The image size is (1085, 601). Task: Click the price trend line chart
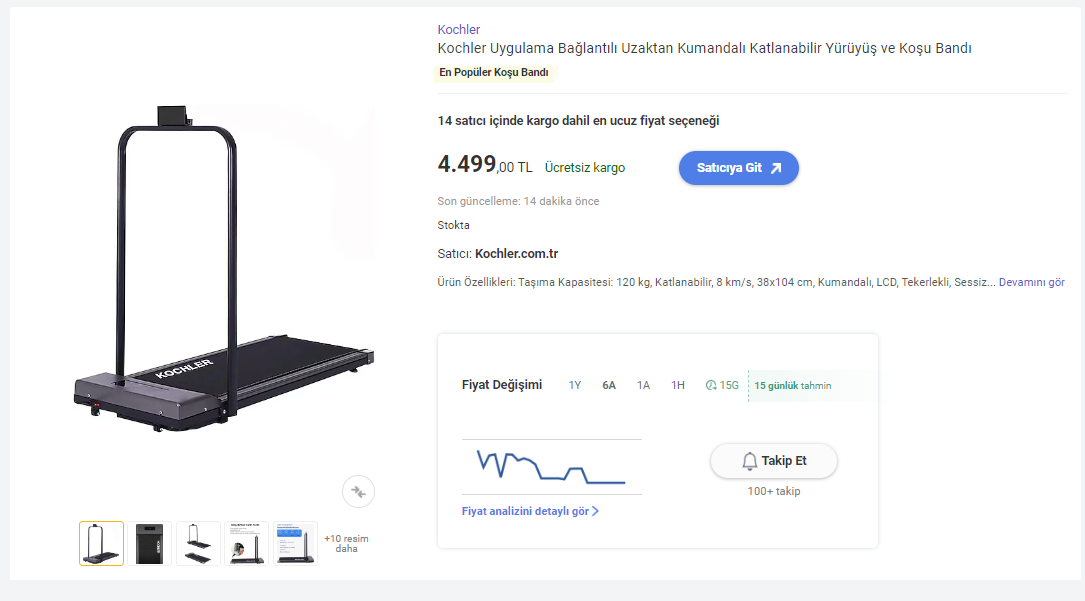coord(551,467)
